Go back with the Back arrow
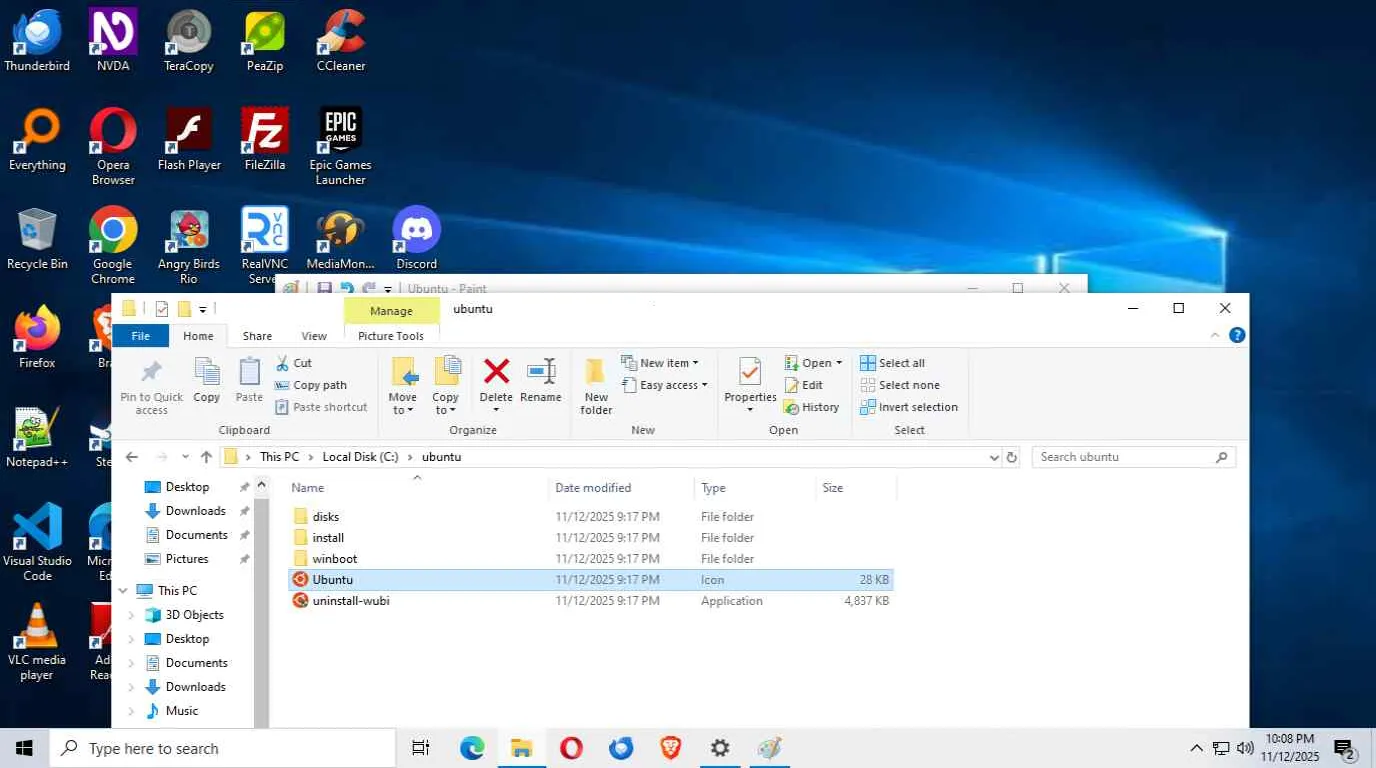Screen dimensions: 1376x768 pyautogui.click(x=132, y=457)
